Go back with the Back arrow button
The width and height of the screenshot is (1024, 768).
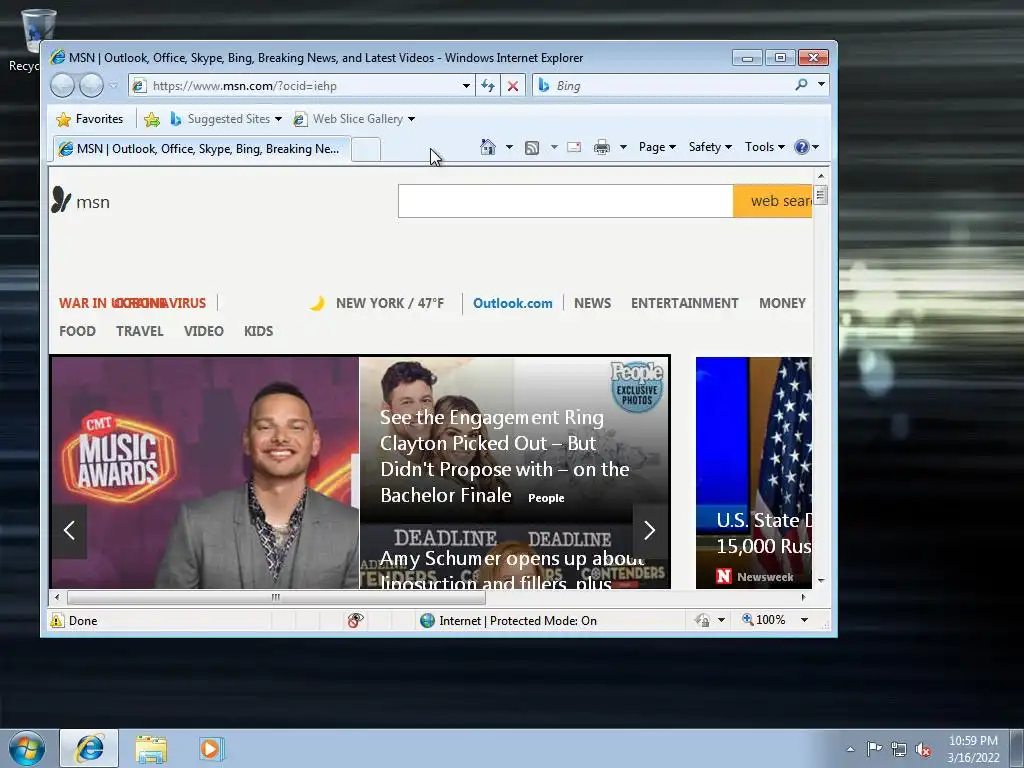(x=62, y=86)
